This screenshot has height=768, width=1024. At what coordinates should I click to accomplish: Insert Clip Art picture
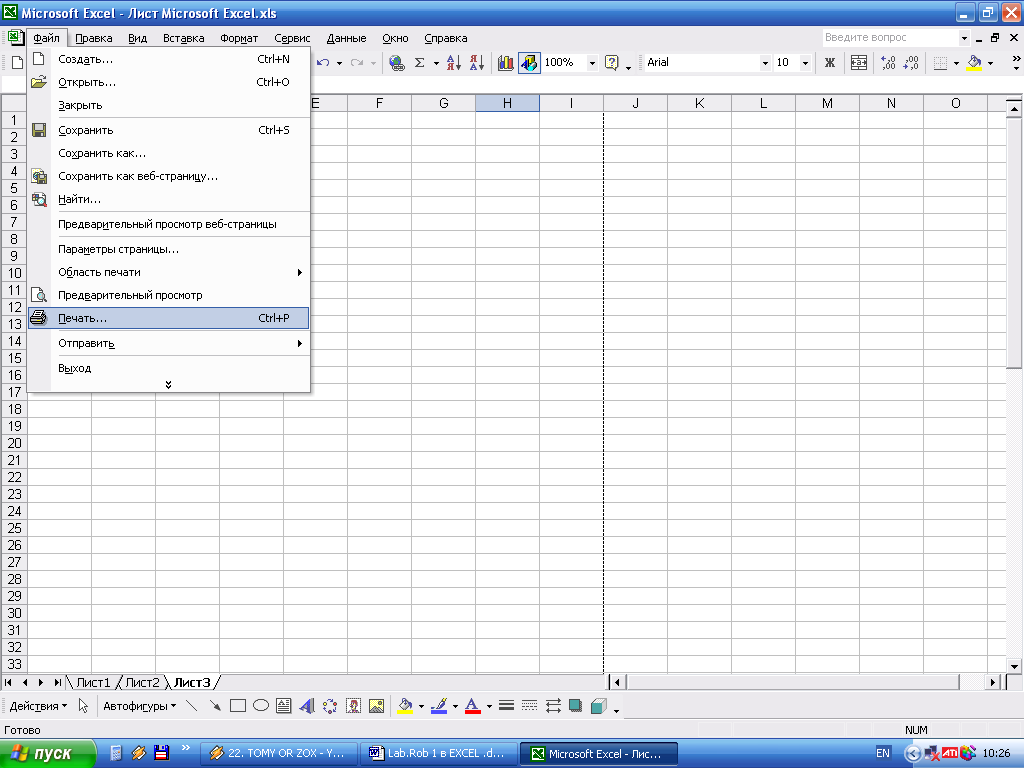click(x=353, y=705)
